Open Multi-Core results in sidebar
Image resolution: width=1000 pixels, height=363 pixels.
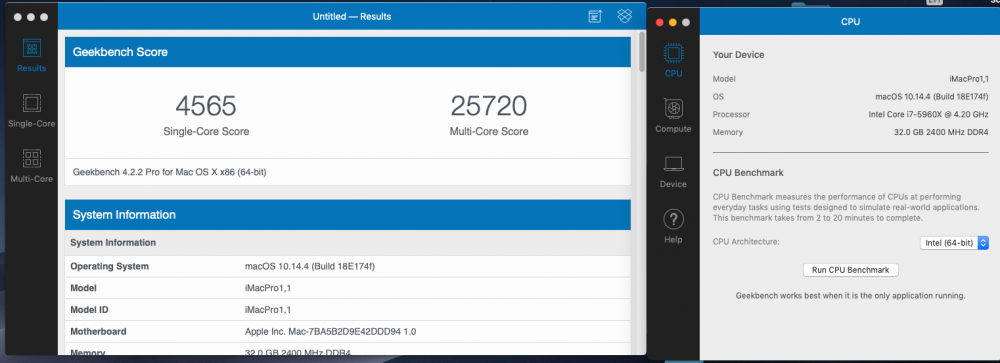31,167
